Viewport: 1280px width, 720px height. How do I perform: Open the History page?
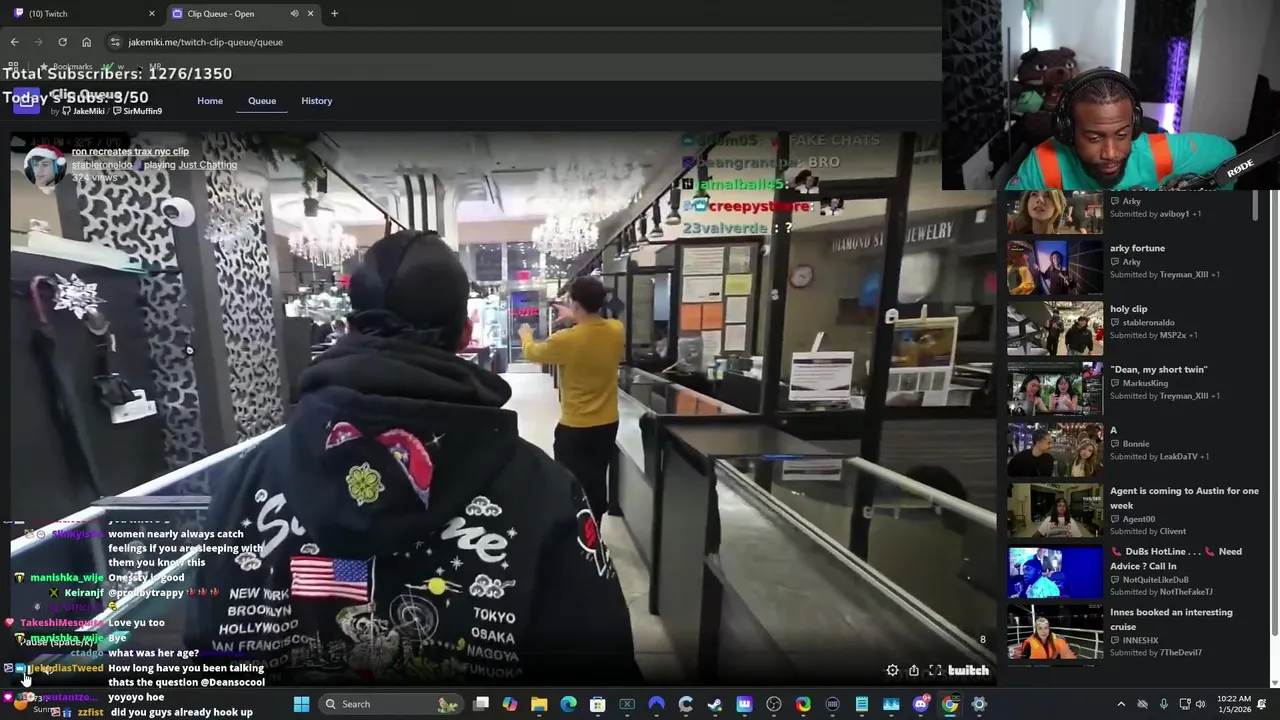316,101
